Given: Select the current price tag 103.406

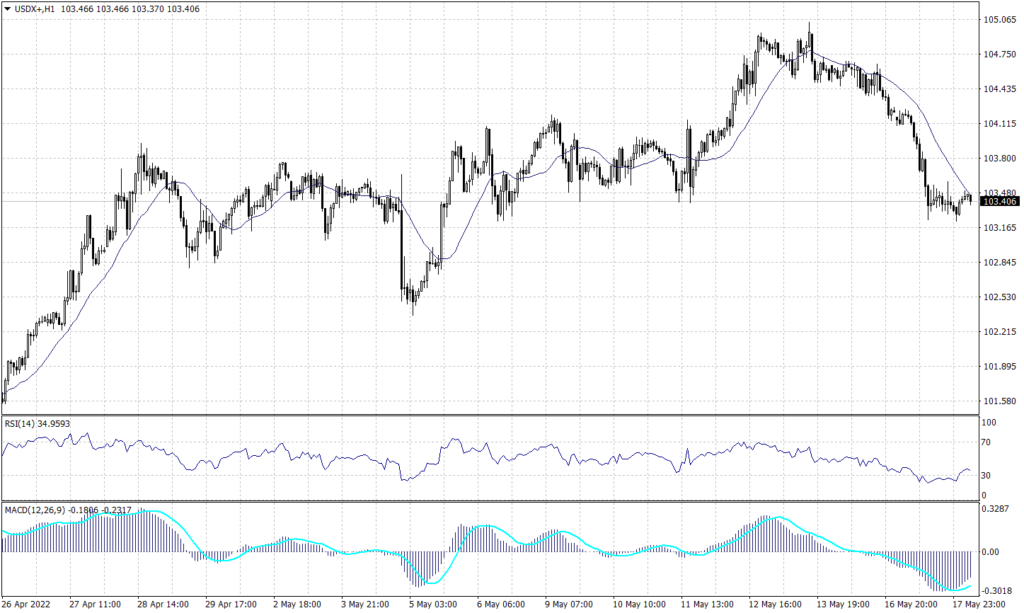Looking at the screenshot, I should click(1000, 202).
